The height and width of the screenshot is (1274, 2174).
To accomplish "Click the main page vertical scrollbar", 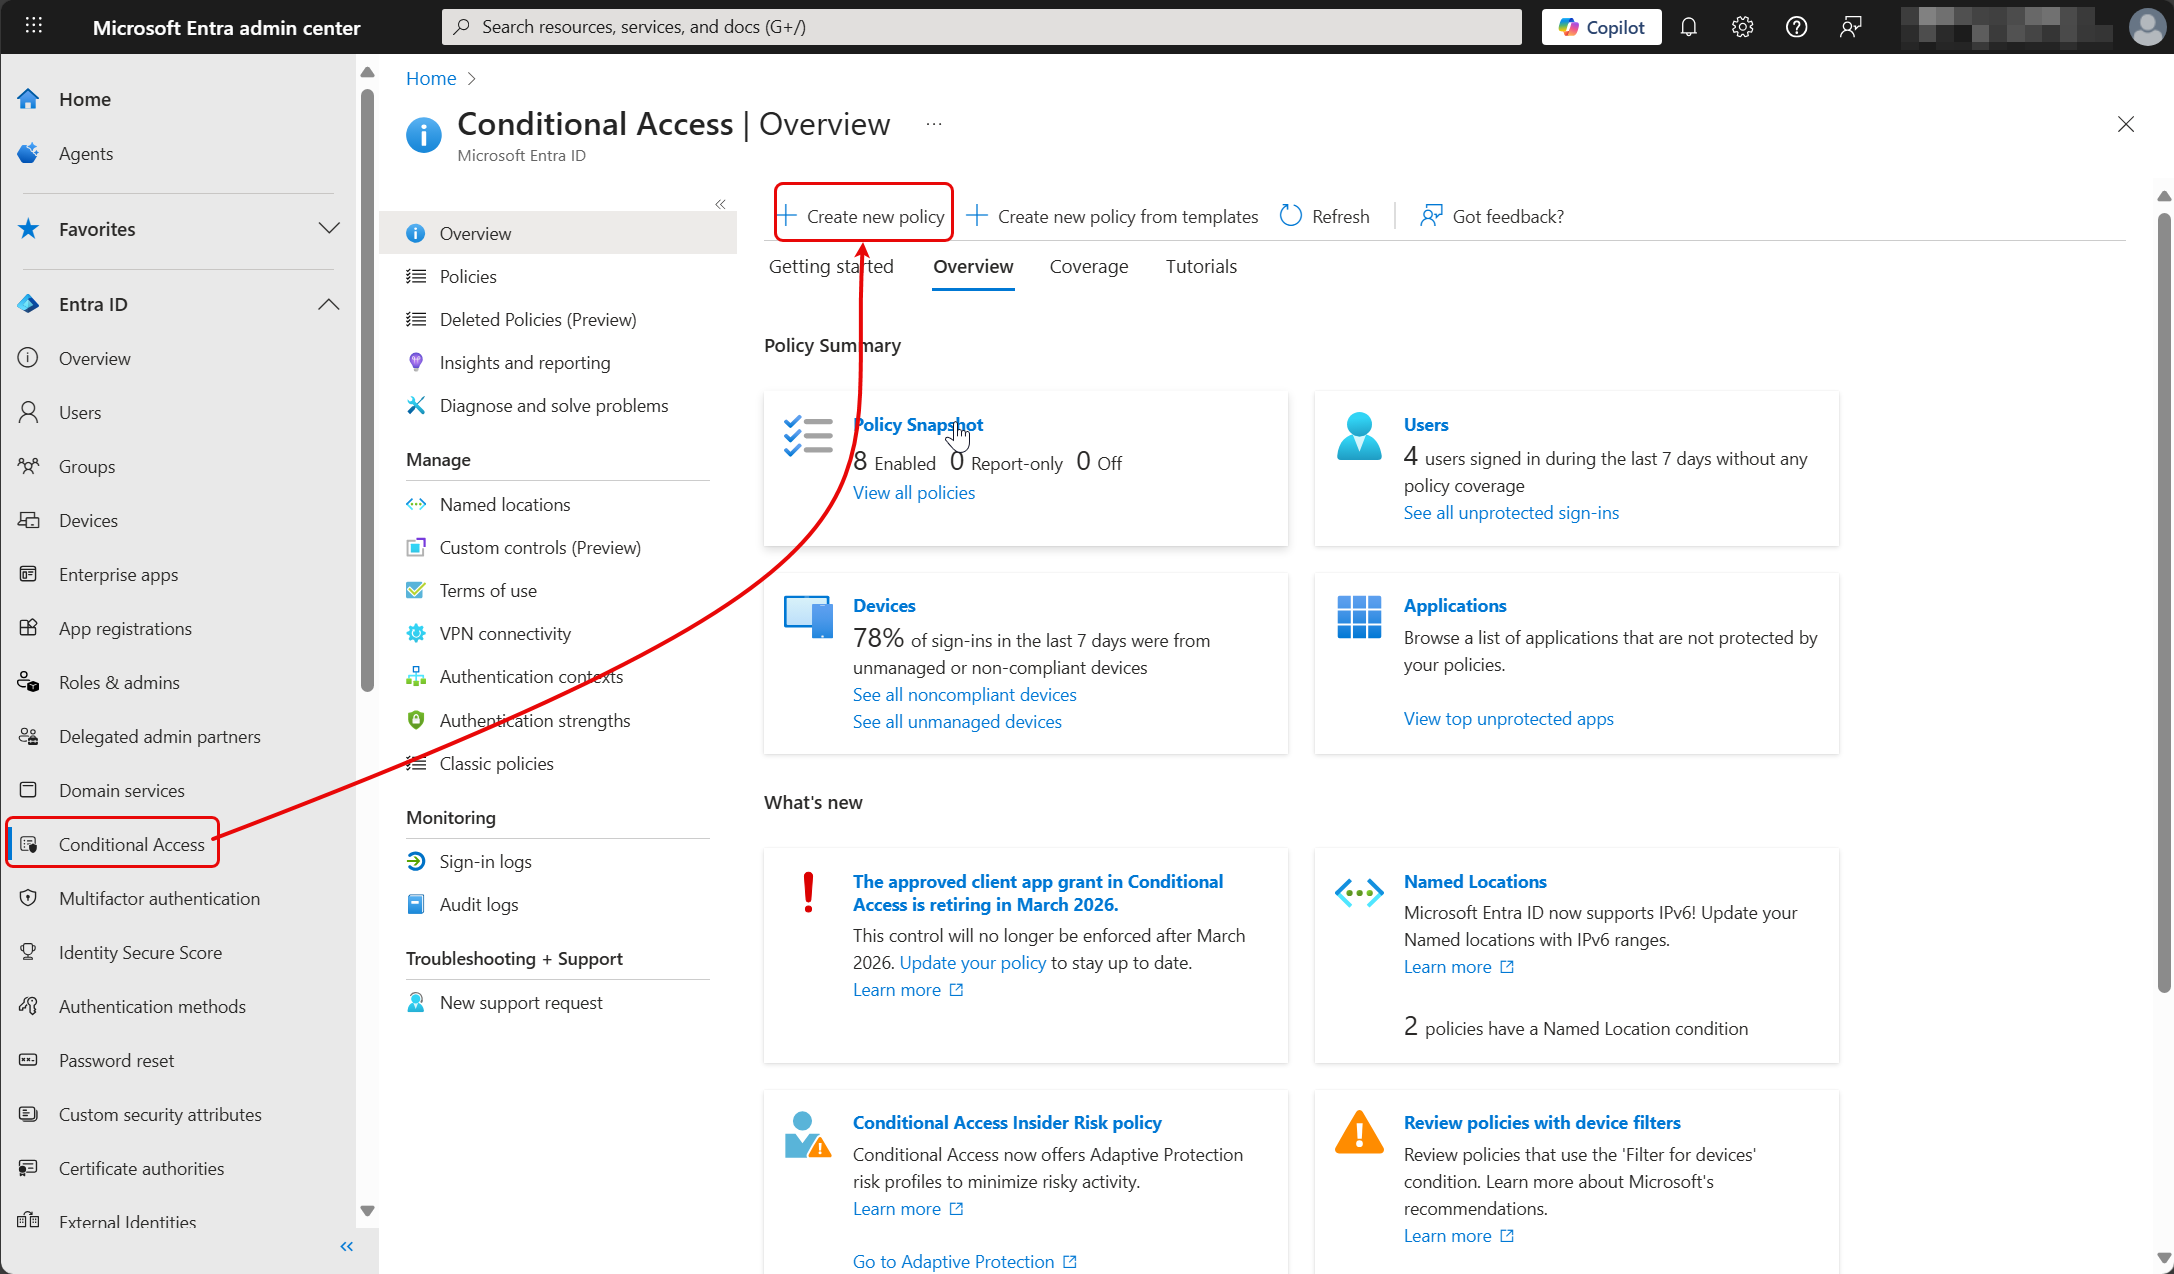I will click(x=2163, y=600).
